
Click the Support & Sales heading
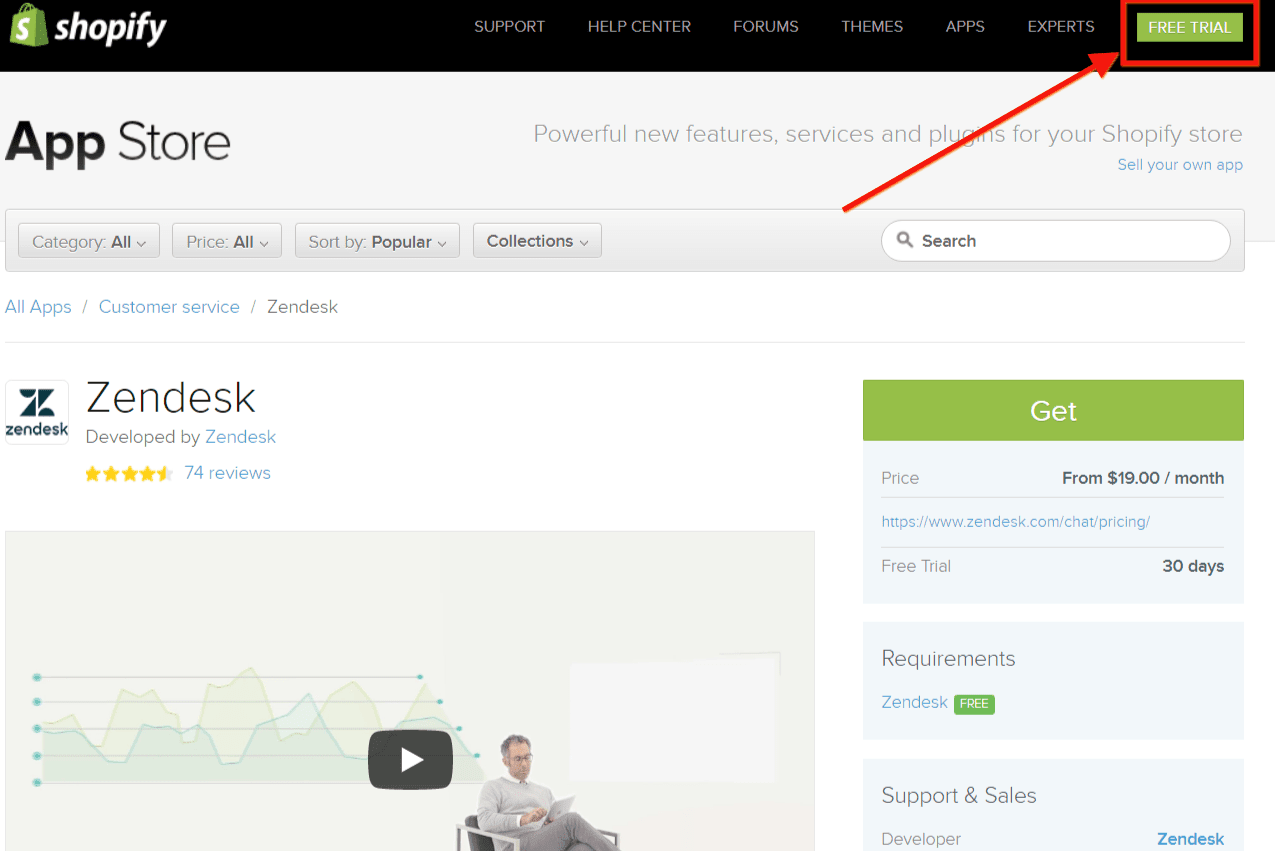959,796
